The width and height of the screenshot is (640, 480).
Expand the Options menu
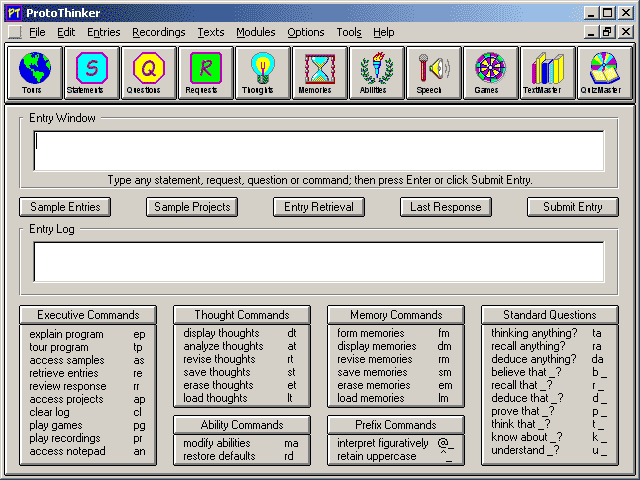coord(305,32)
